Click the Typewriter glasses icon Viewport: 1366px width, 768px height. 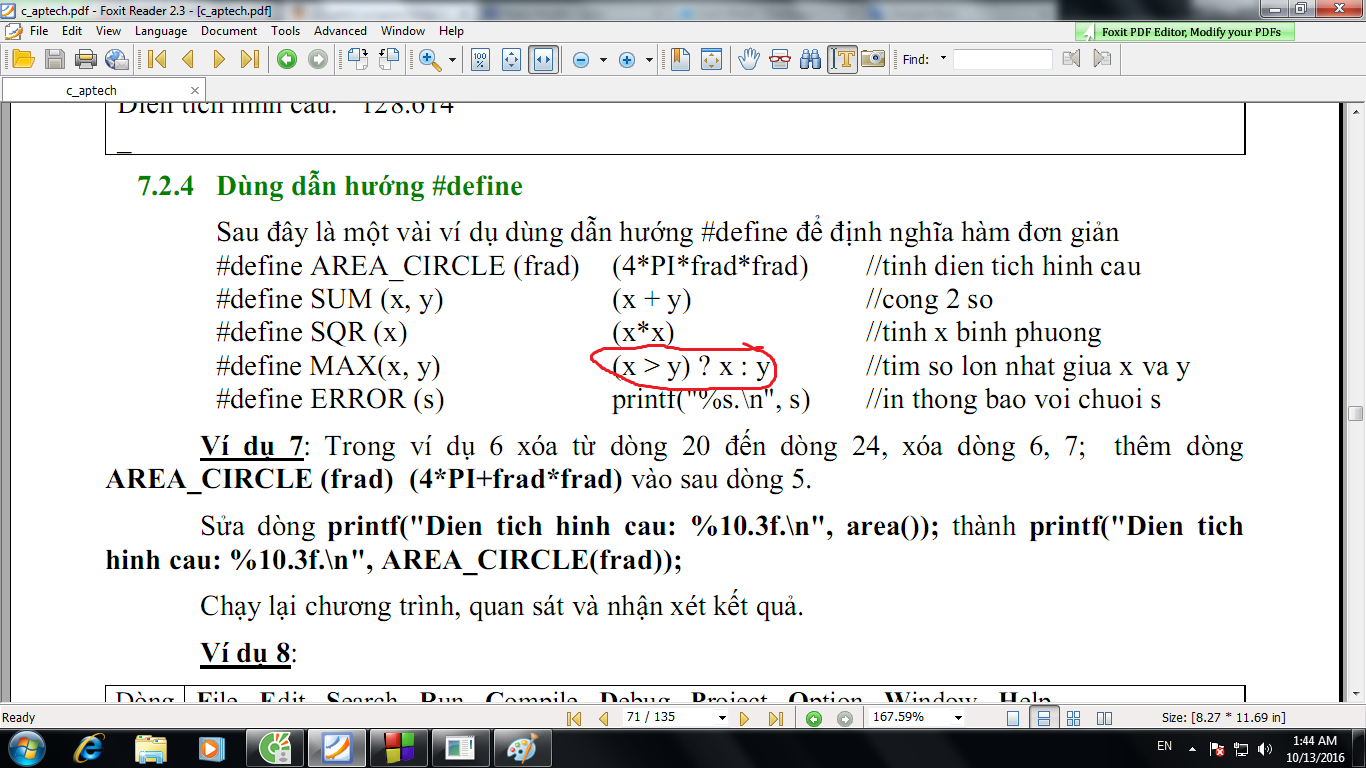(779, 59)
